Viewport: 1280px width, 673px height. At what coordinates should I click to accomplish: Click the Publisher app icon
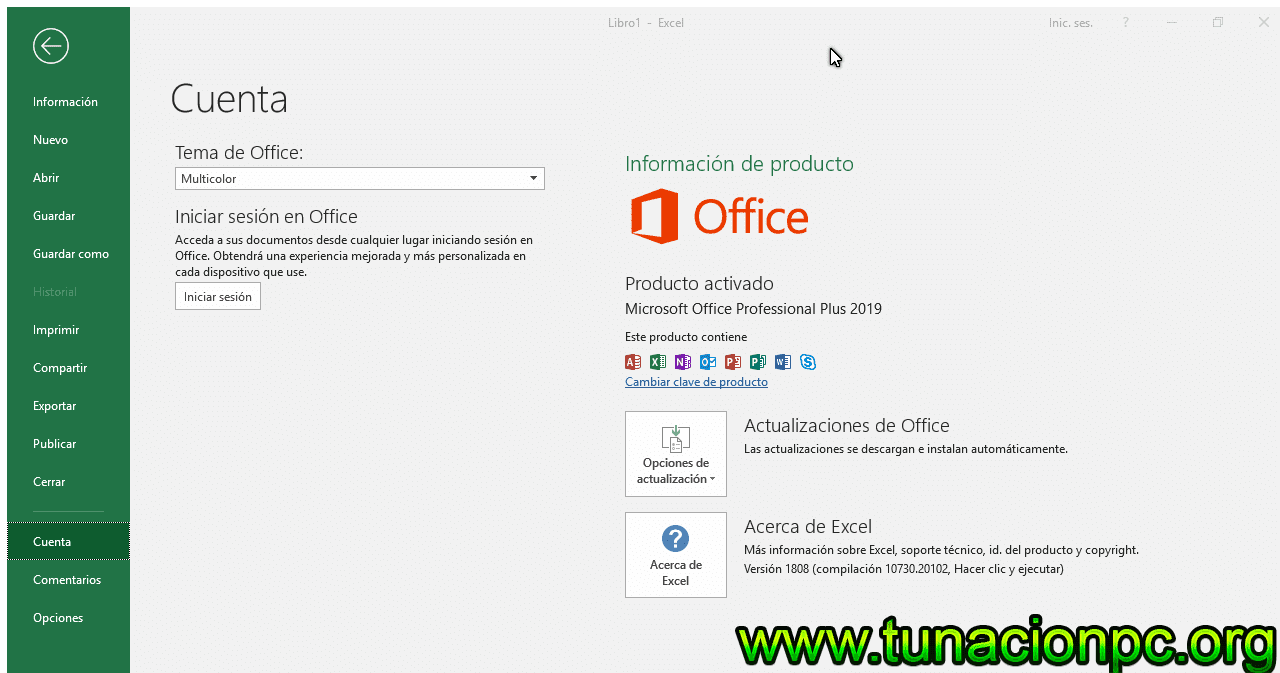(758, 362)
